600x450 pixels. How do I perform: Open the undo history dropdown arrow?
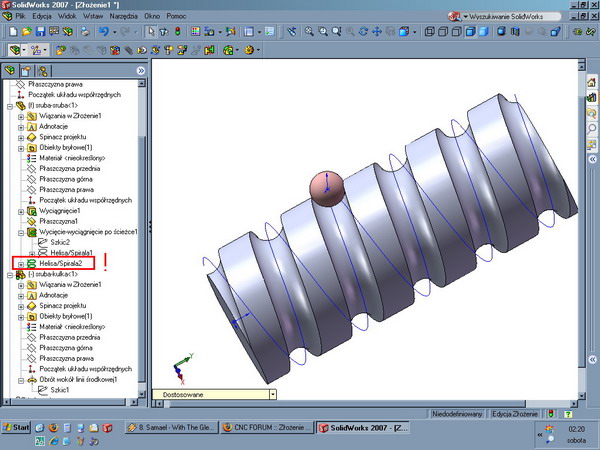(x=114, y=32)
